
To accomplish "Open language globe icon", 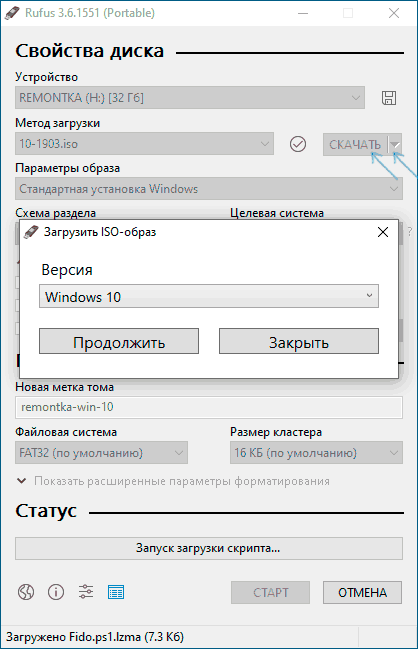I will click(x=26, y=592).
